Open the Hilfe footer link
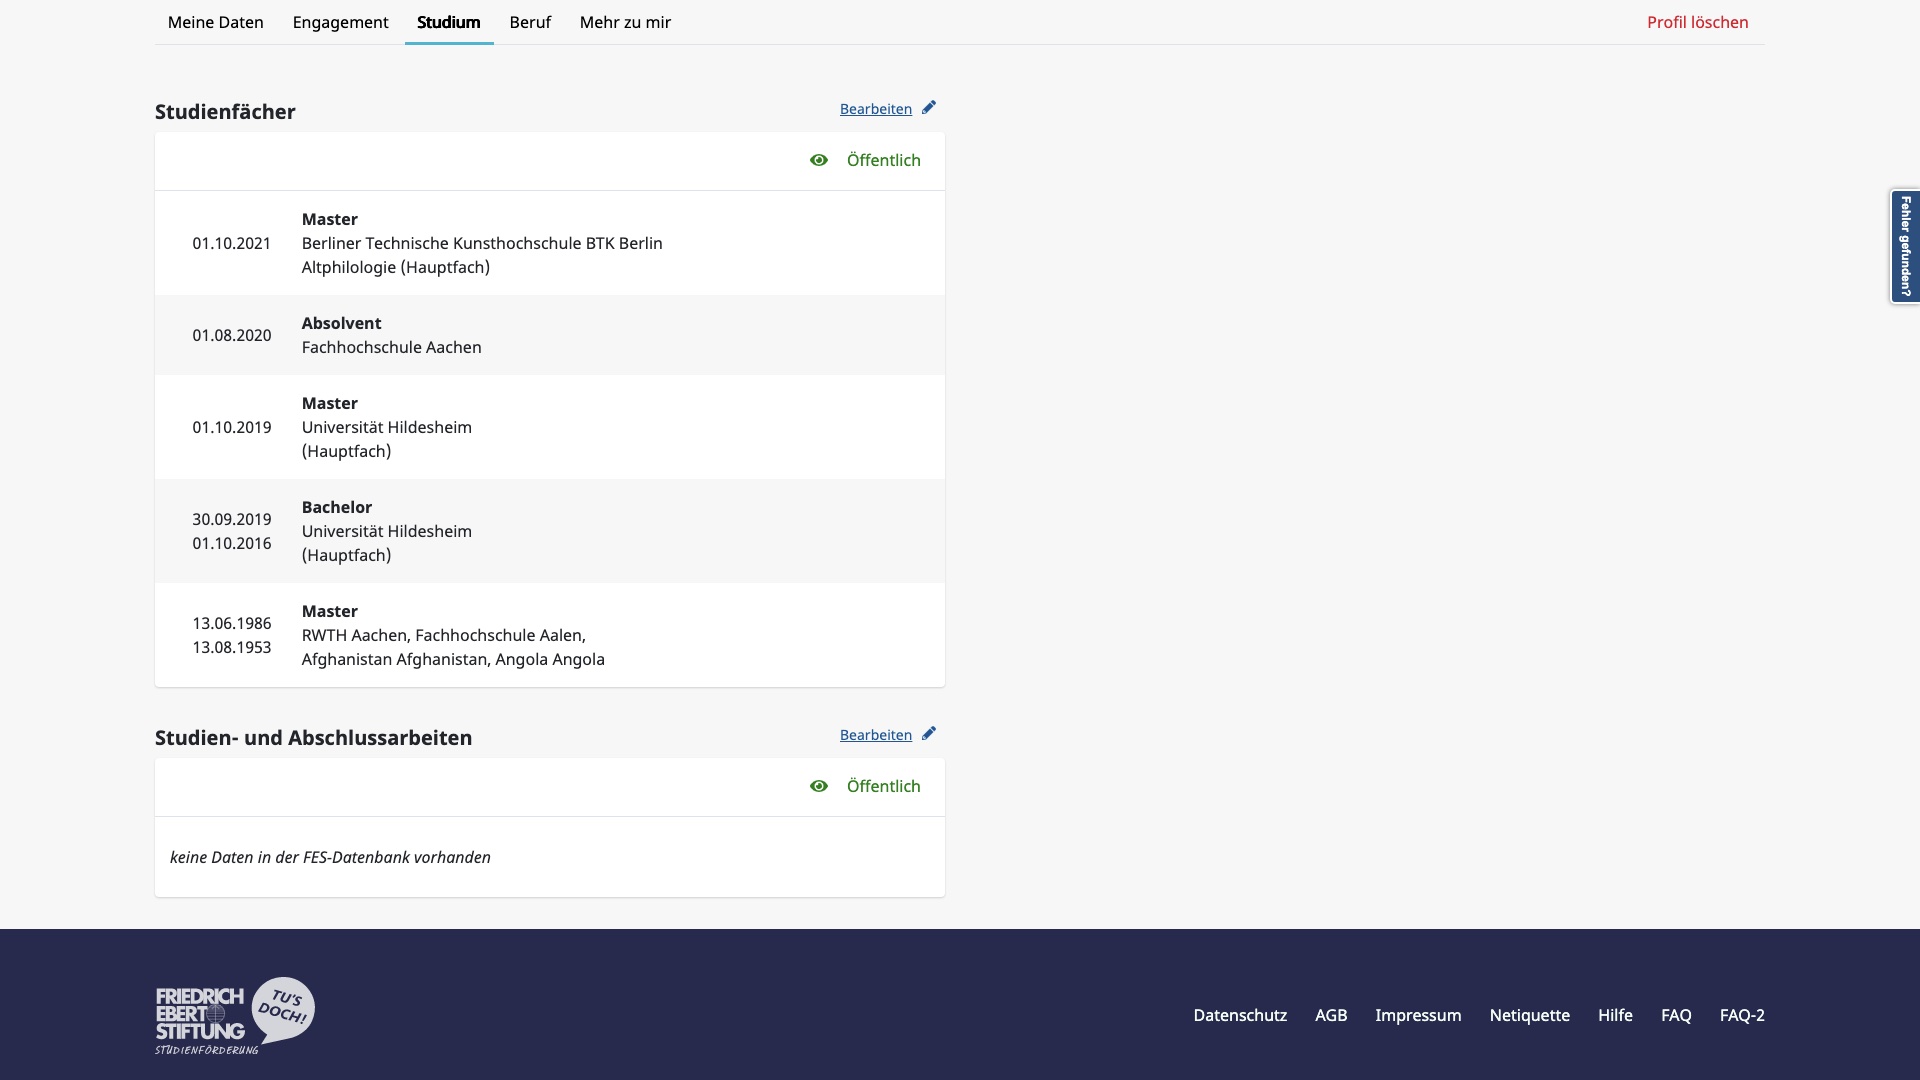 click(x=1615, y=1015)
